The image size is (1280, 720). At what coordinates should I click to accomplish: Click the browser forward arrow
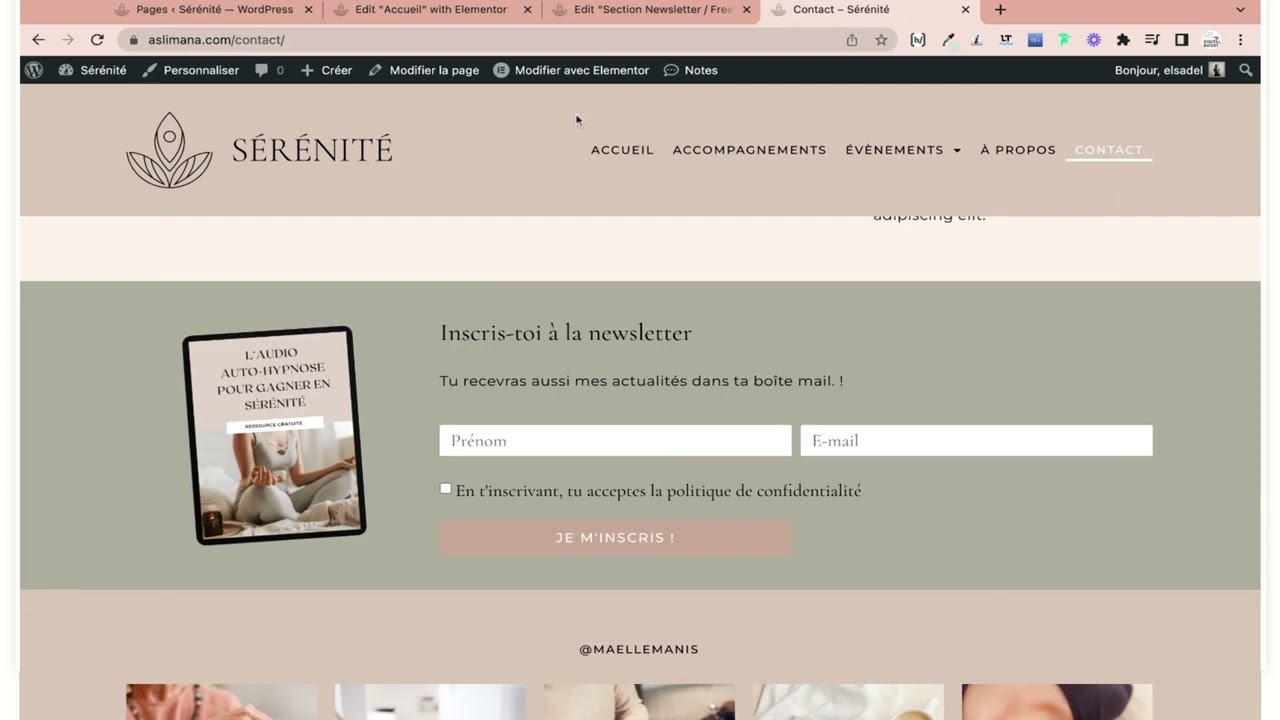67,40
